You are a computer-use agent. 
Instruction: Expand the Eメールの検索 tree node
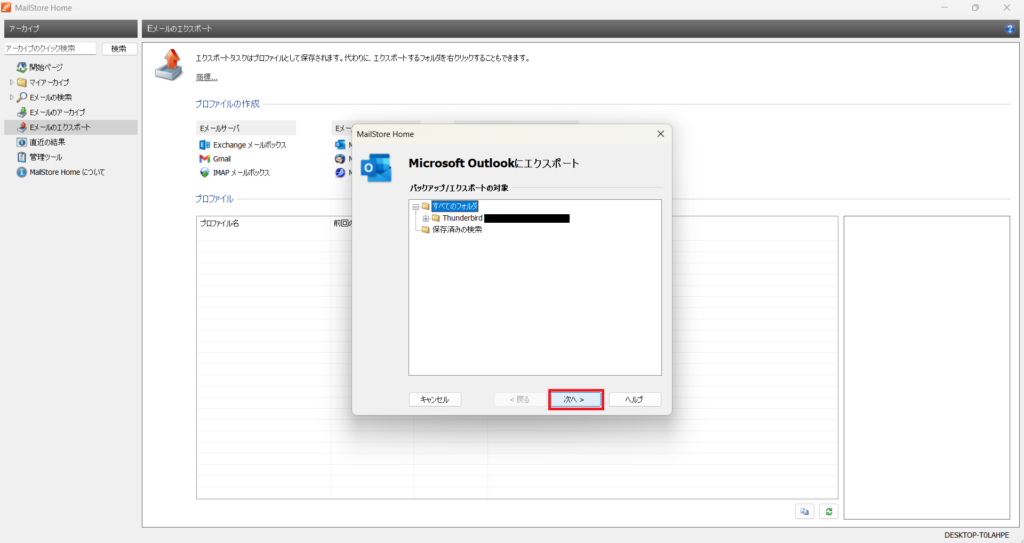pyautogui.click(x=11, y=97)
